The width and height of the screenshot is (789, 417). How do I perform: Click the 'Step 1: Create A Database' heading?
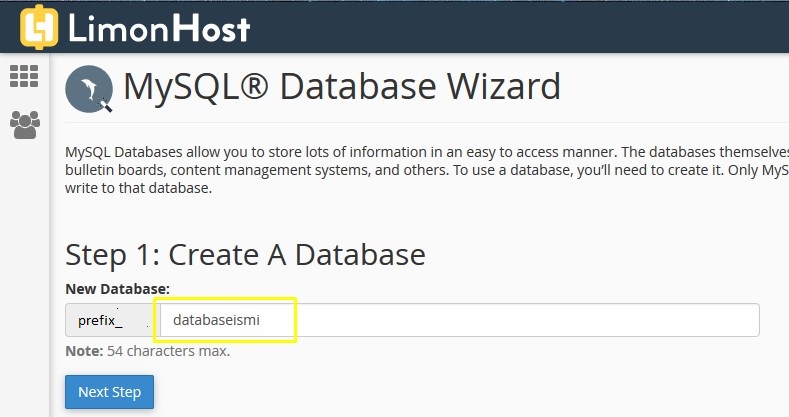[x=246, y=255]
